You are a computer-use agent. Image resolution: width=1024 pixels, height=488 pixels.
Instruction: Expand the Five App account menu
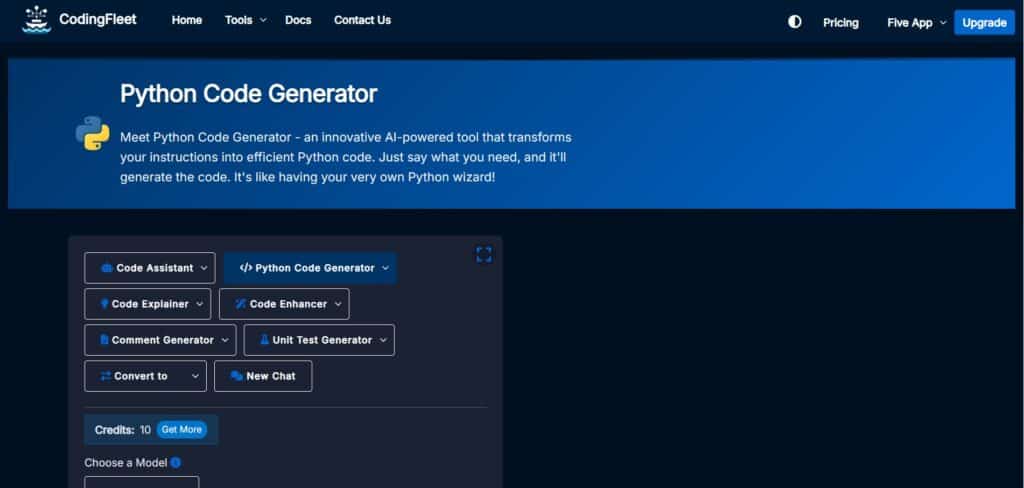click(917, 23)
